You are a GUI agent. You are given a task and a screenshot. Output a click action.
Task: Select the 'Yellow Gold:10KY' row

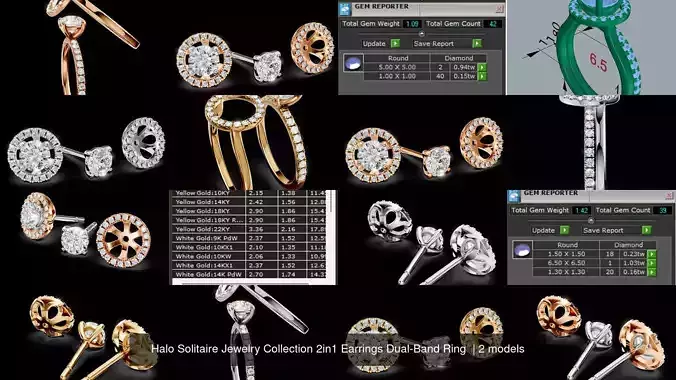[x=250, y=193]
